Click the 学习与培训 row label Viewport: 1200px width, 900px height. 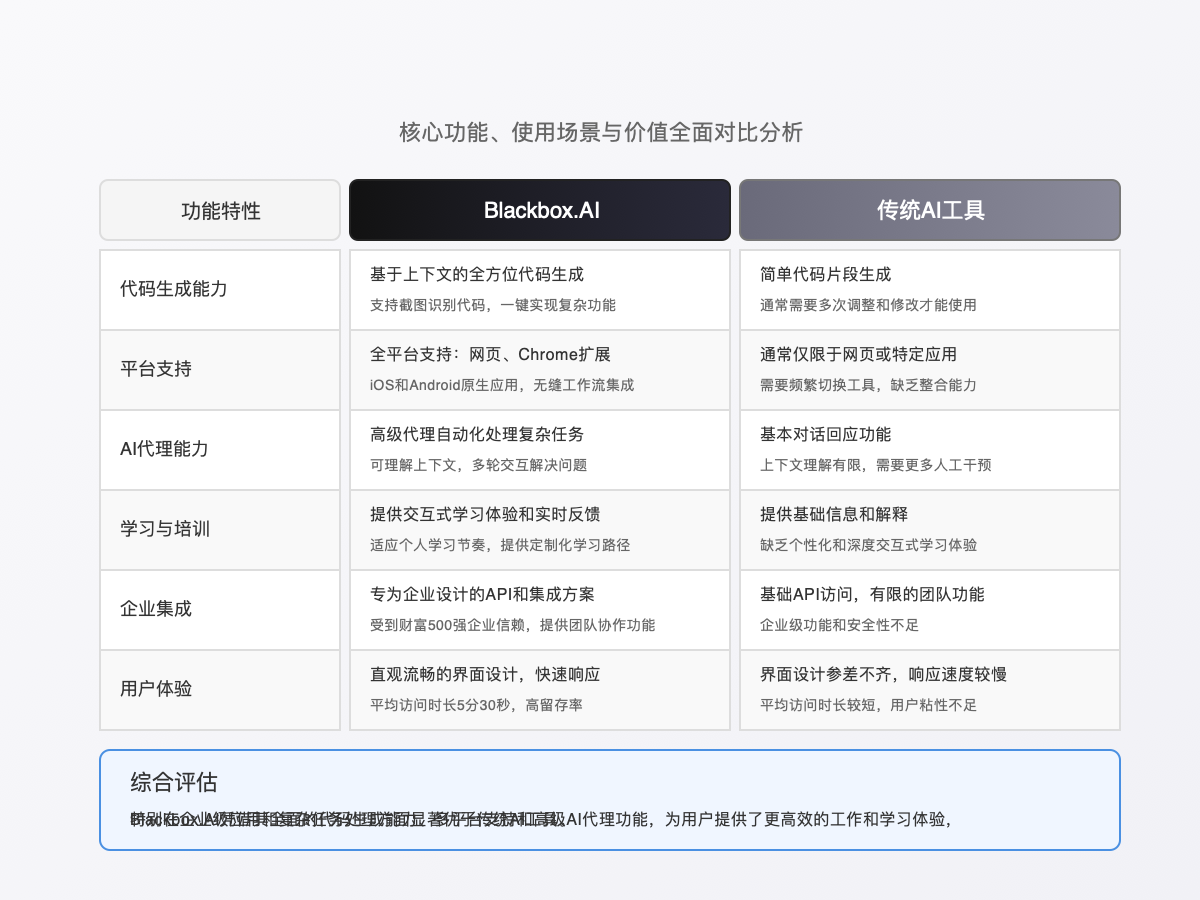click(165, 529)
